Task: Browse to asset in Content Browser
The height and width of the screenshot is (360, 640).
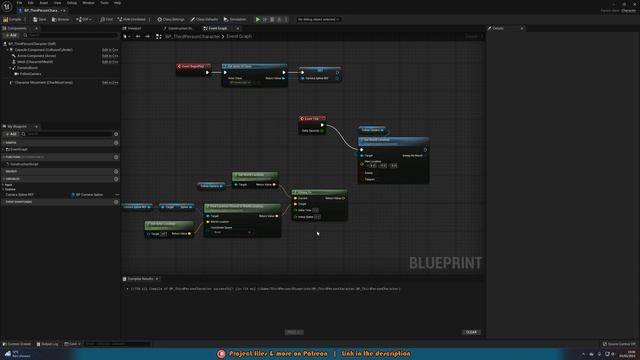Action: [x=60, y=19]
